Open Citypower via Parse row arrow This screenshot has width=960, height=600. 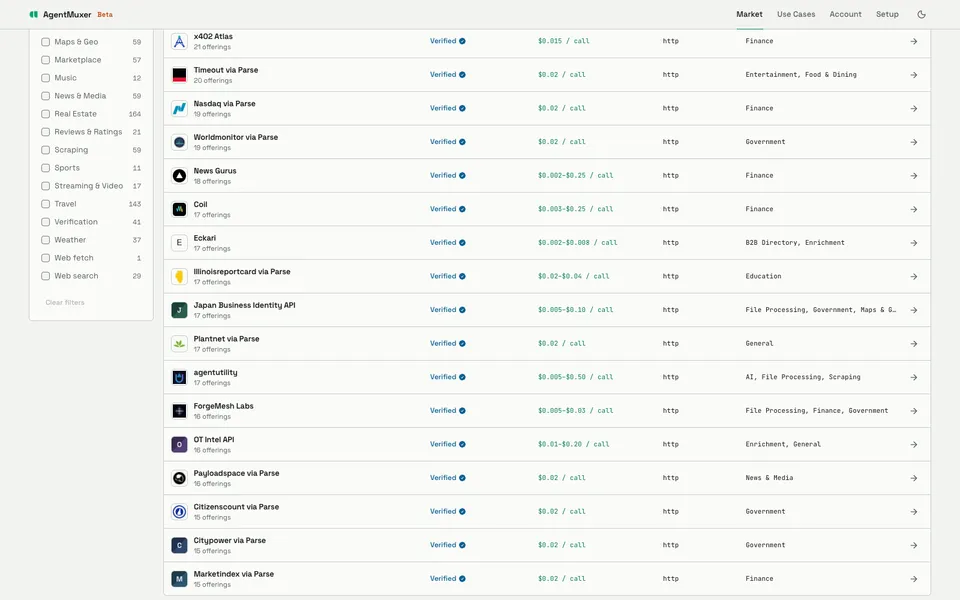pos(913,545)
